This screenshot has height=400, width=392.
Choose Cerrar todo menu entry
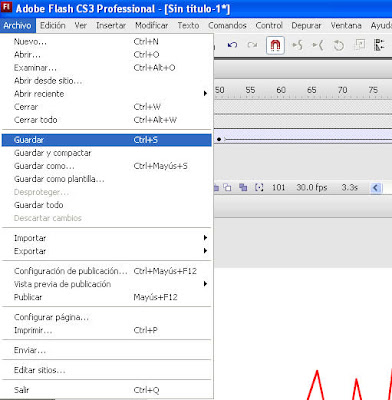click(x=107, y=120)
